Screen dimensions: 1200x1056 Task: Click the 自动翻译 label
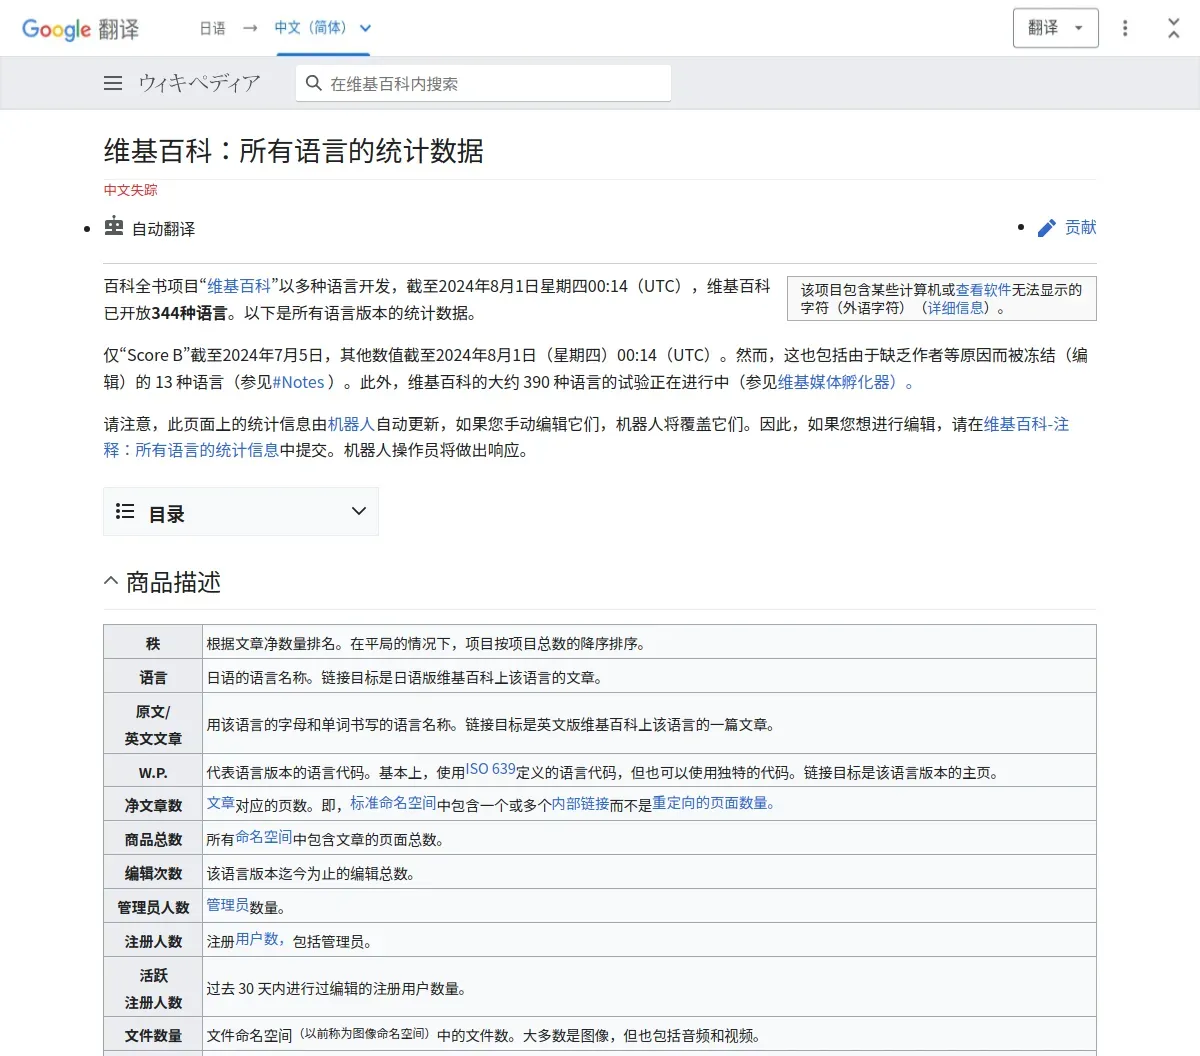coord(164,229)
